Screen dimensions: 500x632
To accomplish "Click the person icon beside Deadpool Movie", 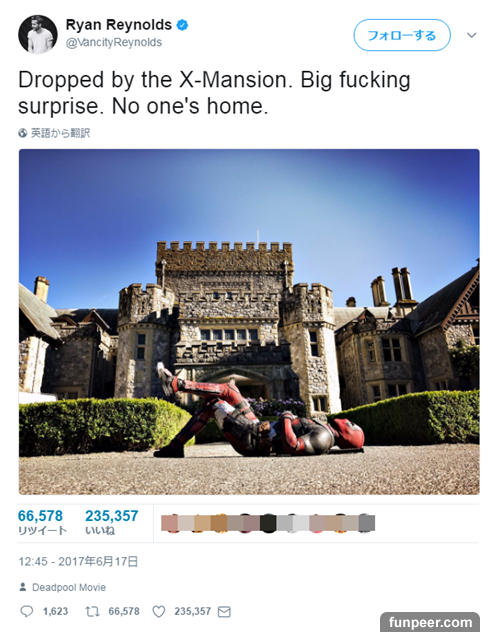I will tap(23, 587).
